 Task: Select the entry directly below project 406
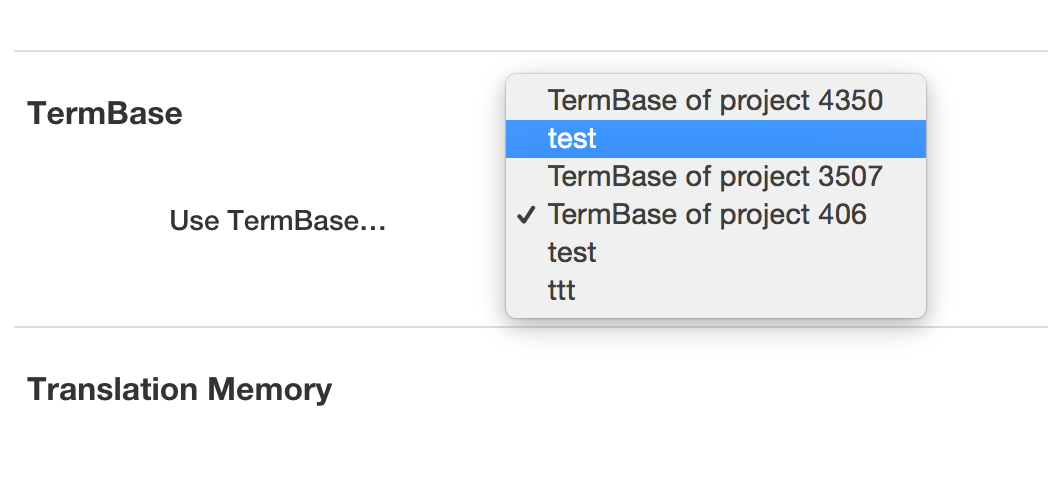(572, 252)
